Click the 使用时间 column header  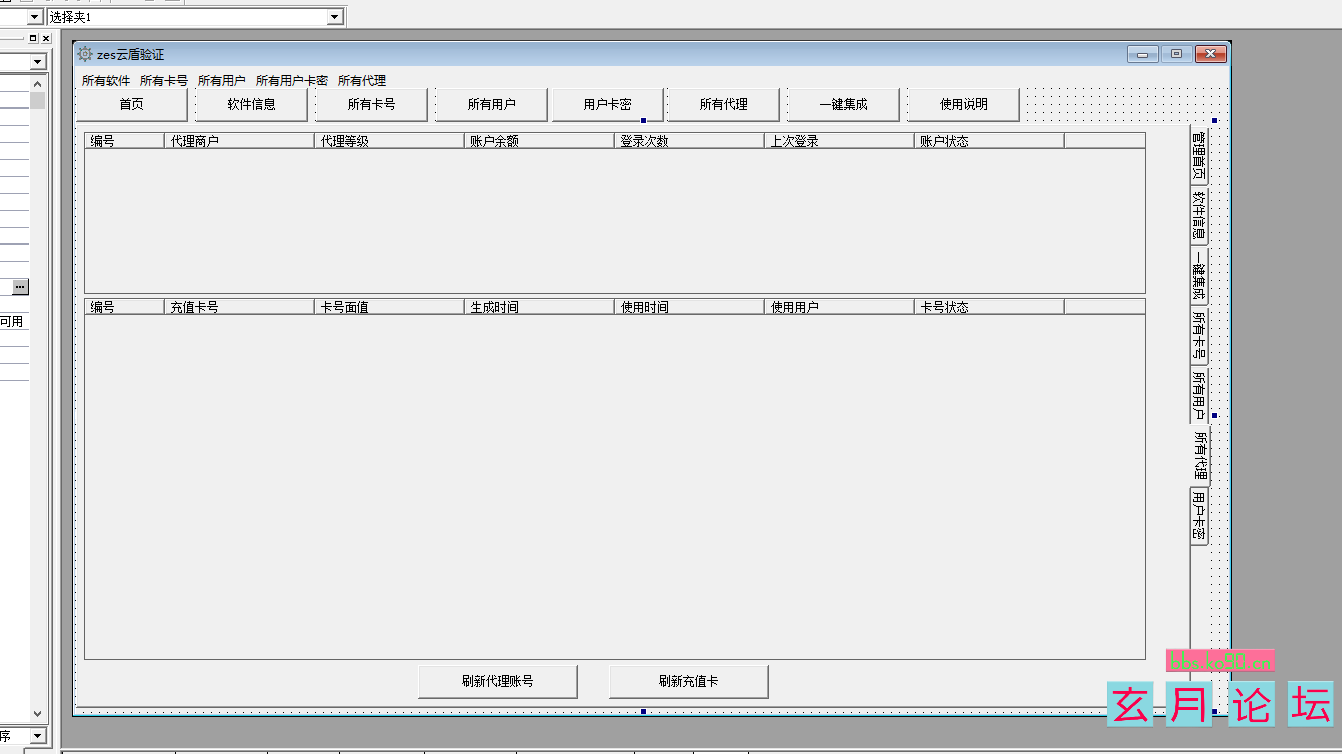pyautogui.click(x=689, y=307)
